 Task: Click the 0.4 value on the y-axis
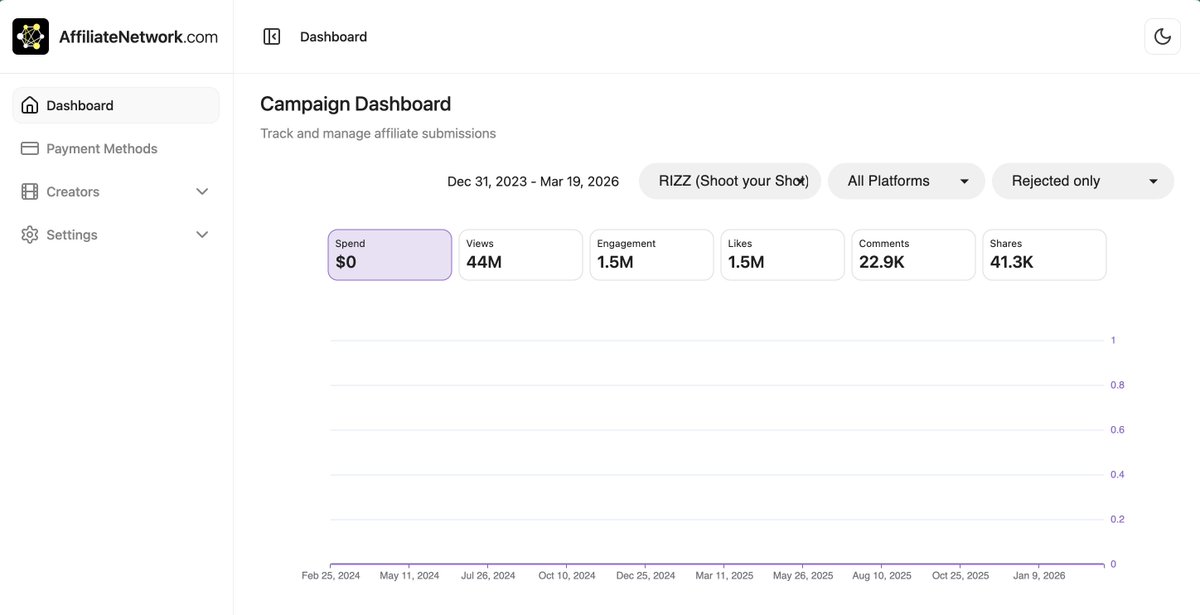point(1117,475)
